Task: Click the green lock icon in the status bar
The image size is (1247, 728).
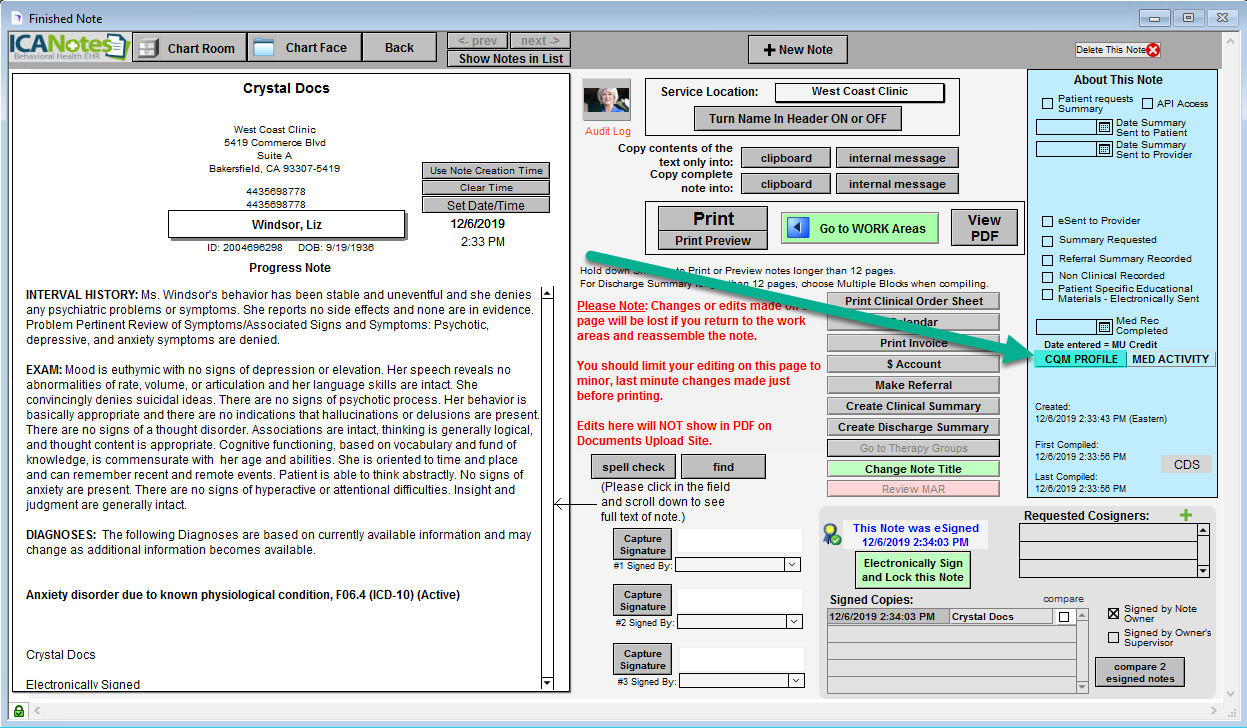Action: click(19, 711)
